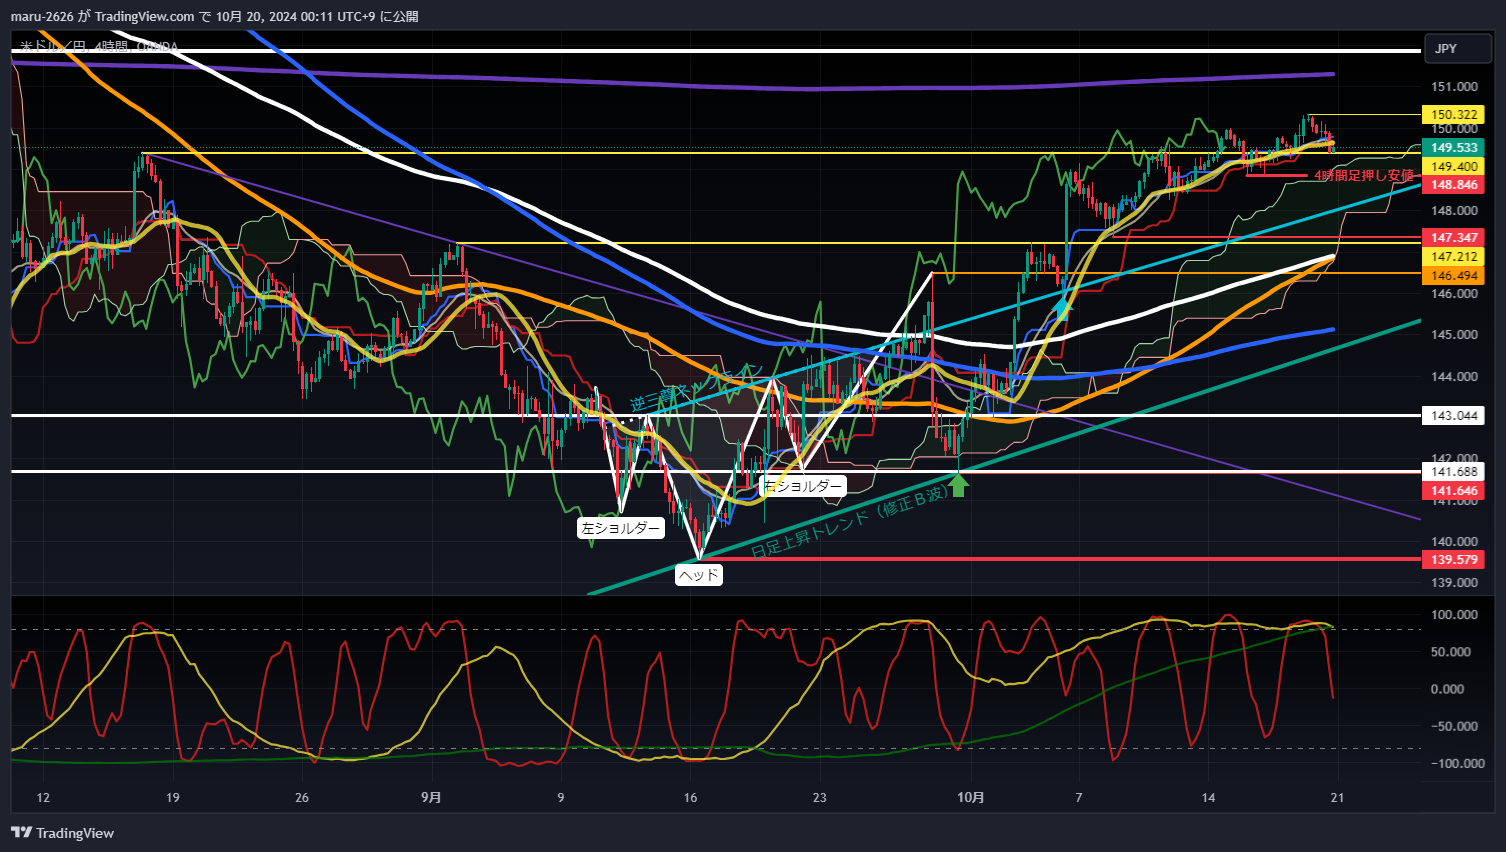The image size is (1506, 852).
Task: Click the 9月 label on the time axis
Action: (431, 797)
